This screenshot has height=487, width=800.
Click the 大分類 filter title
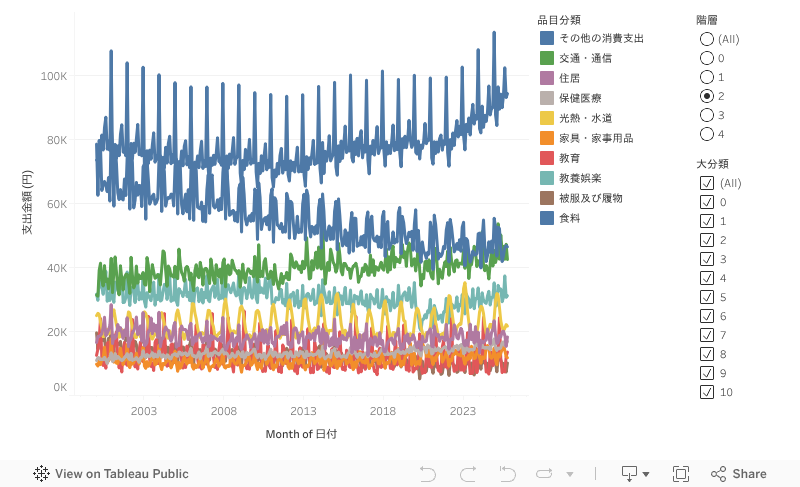coord(712,164)
